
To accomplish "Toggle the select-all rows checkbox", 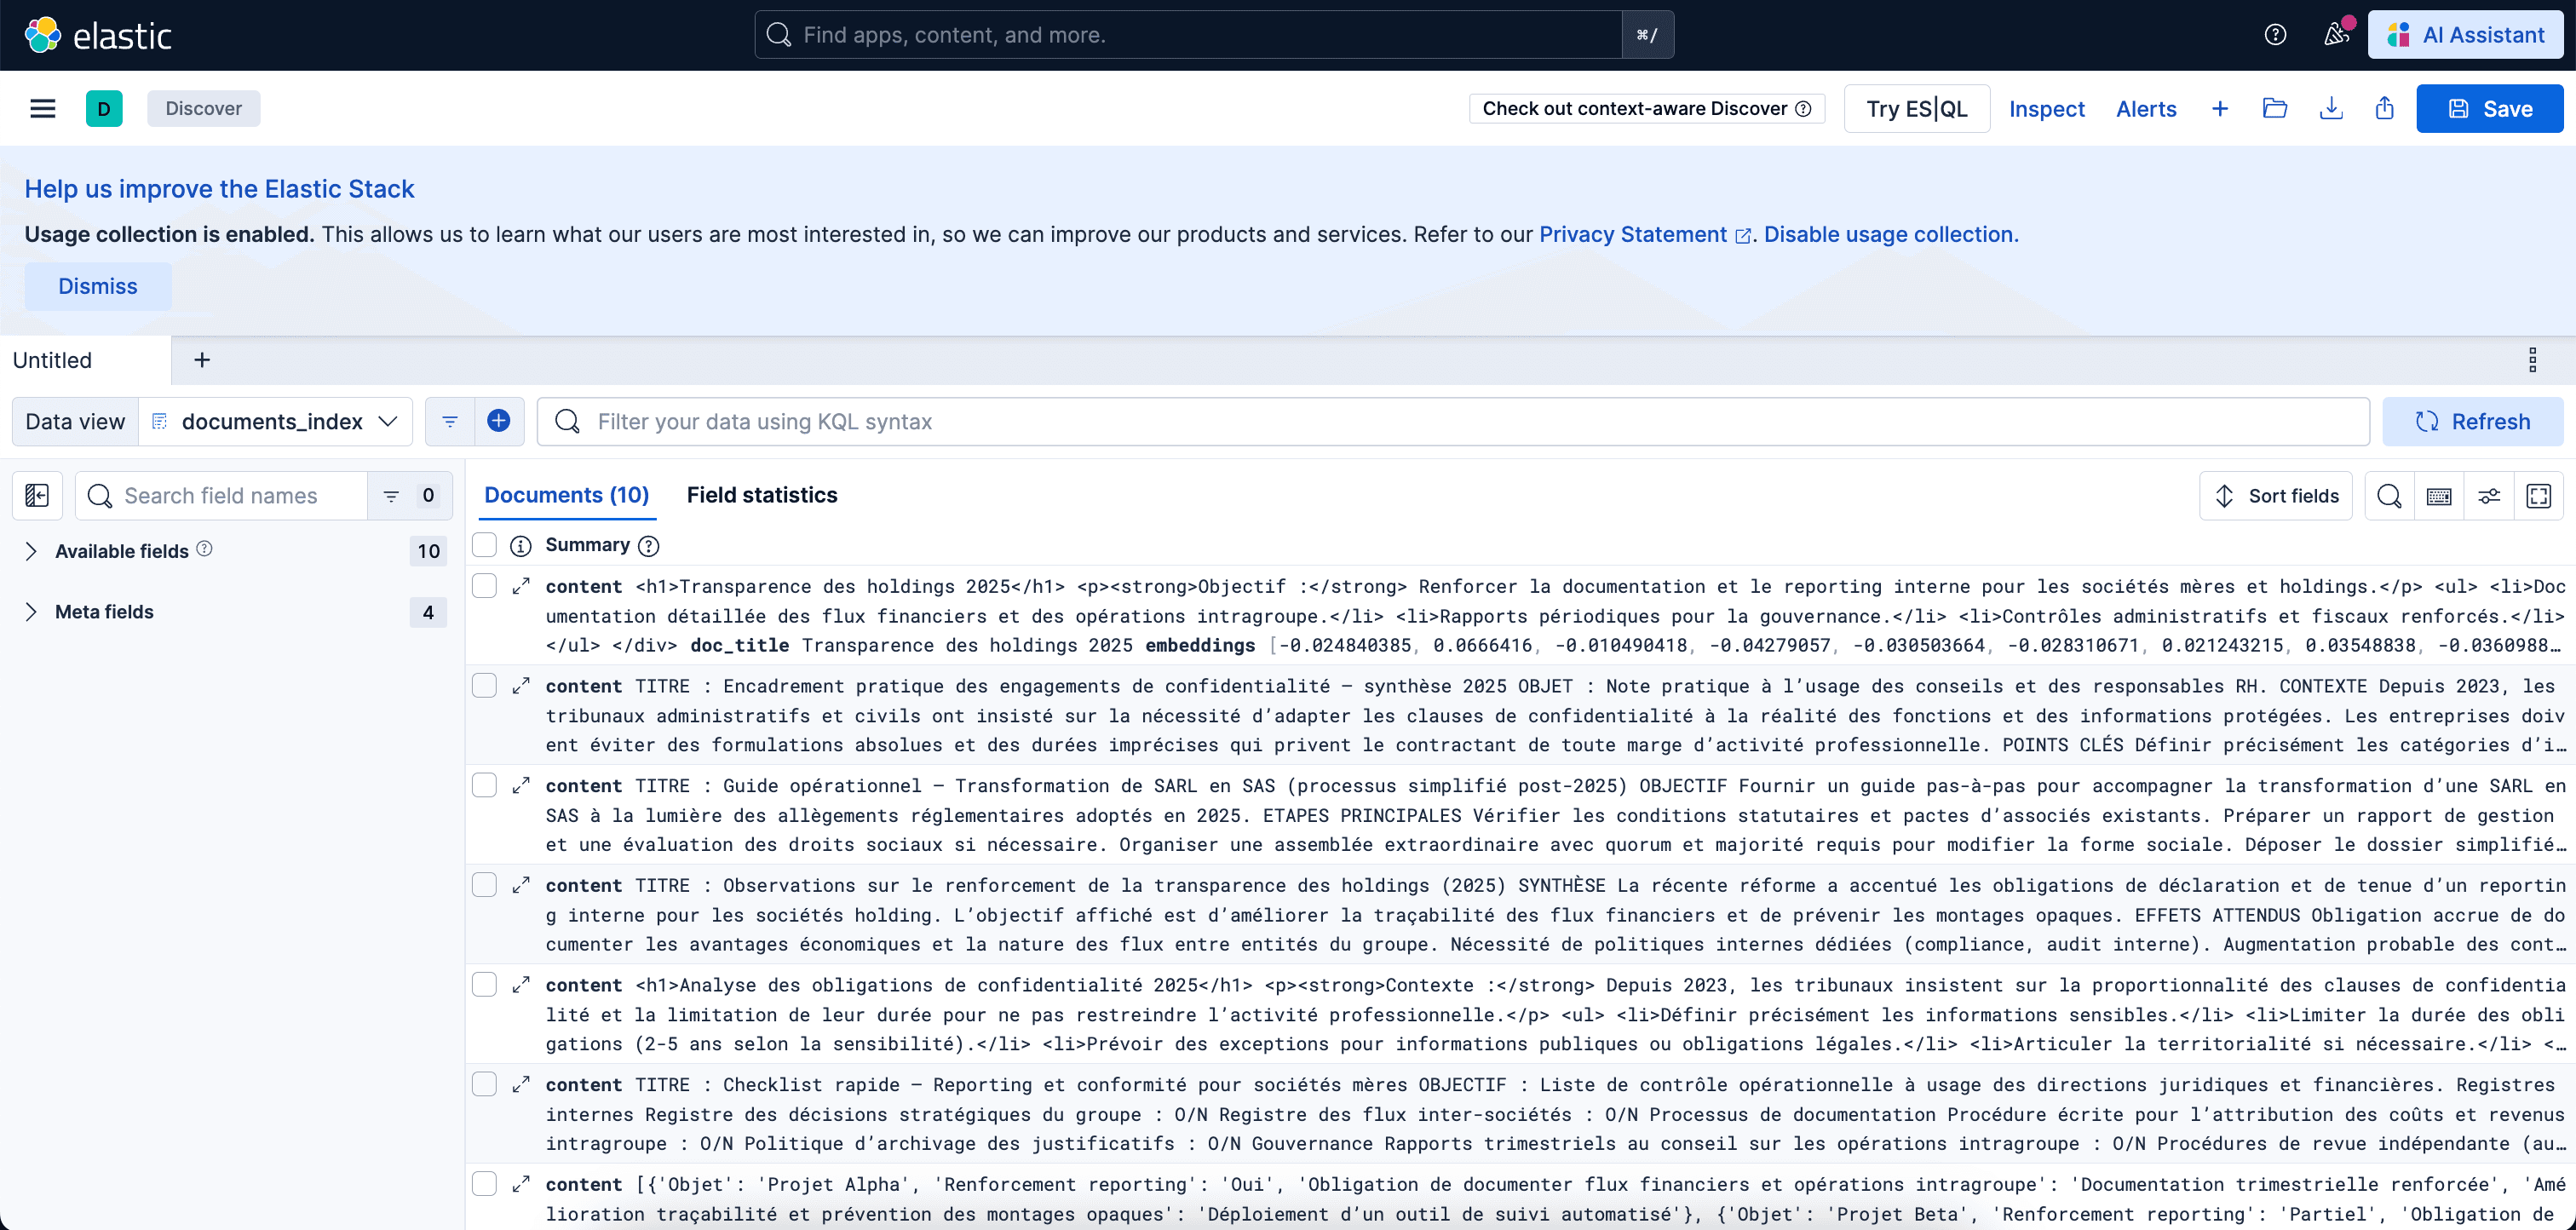I will (x=484, y=545).
